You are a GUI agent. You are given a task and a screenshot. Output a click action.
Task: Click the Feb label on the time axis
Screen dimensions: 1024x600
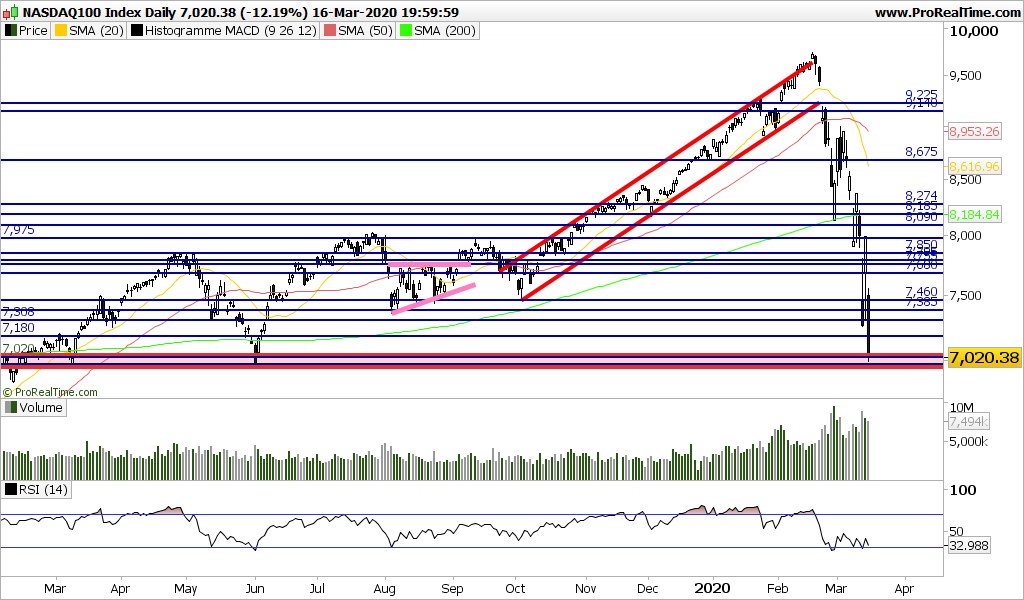(x=777, y=589)
